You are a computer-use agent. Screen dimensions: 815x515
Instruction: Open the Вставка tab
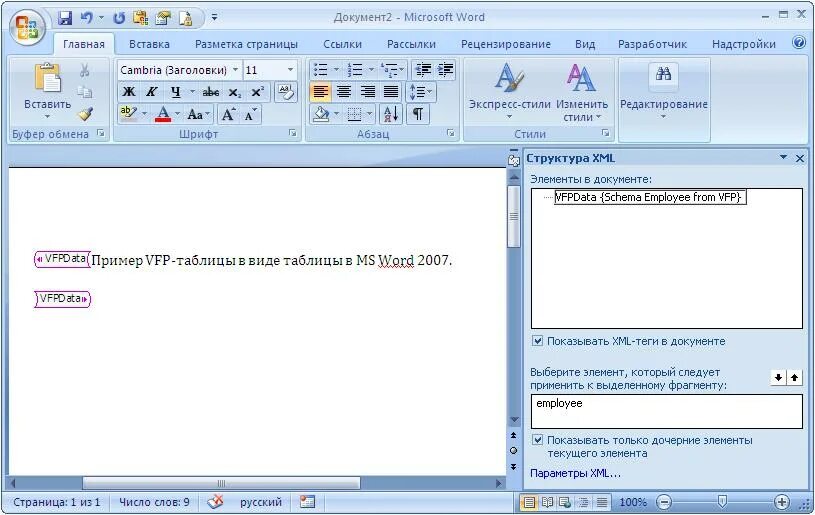[149, 44]
